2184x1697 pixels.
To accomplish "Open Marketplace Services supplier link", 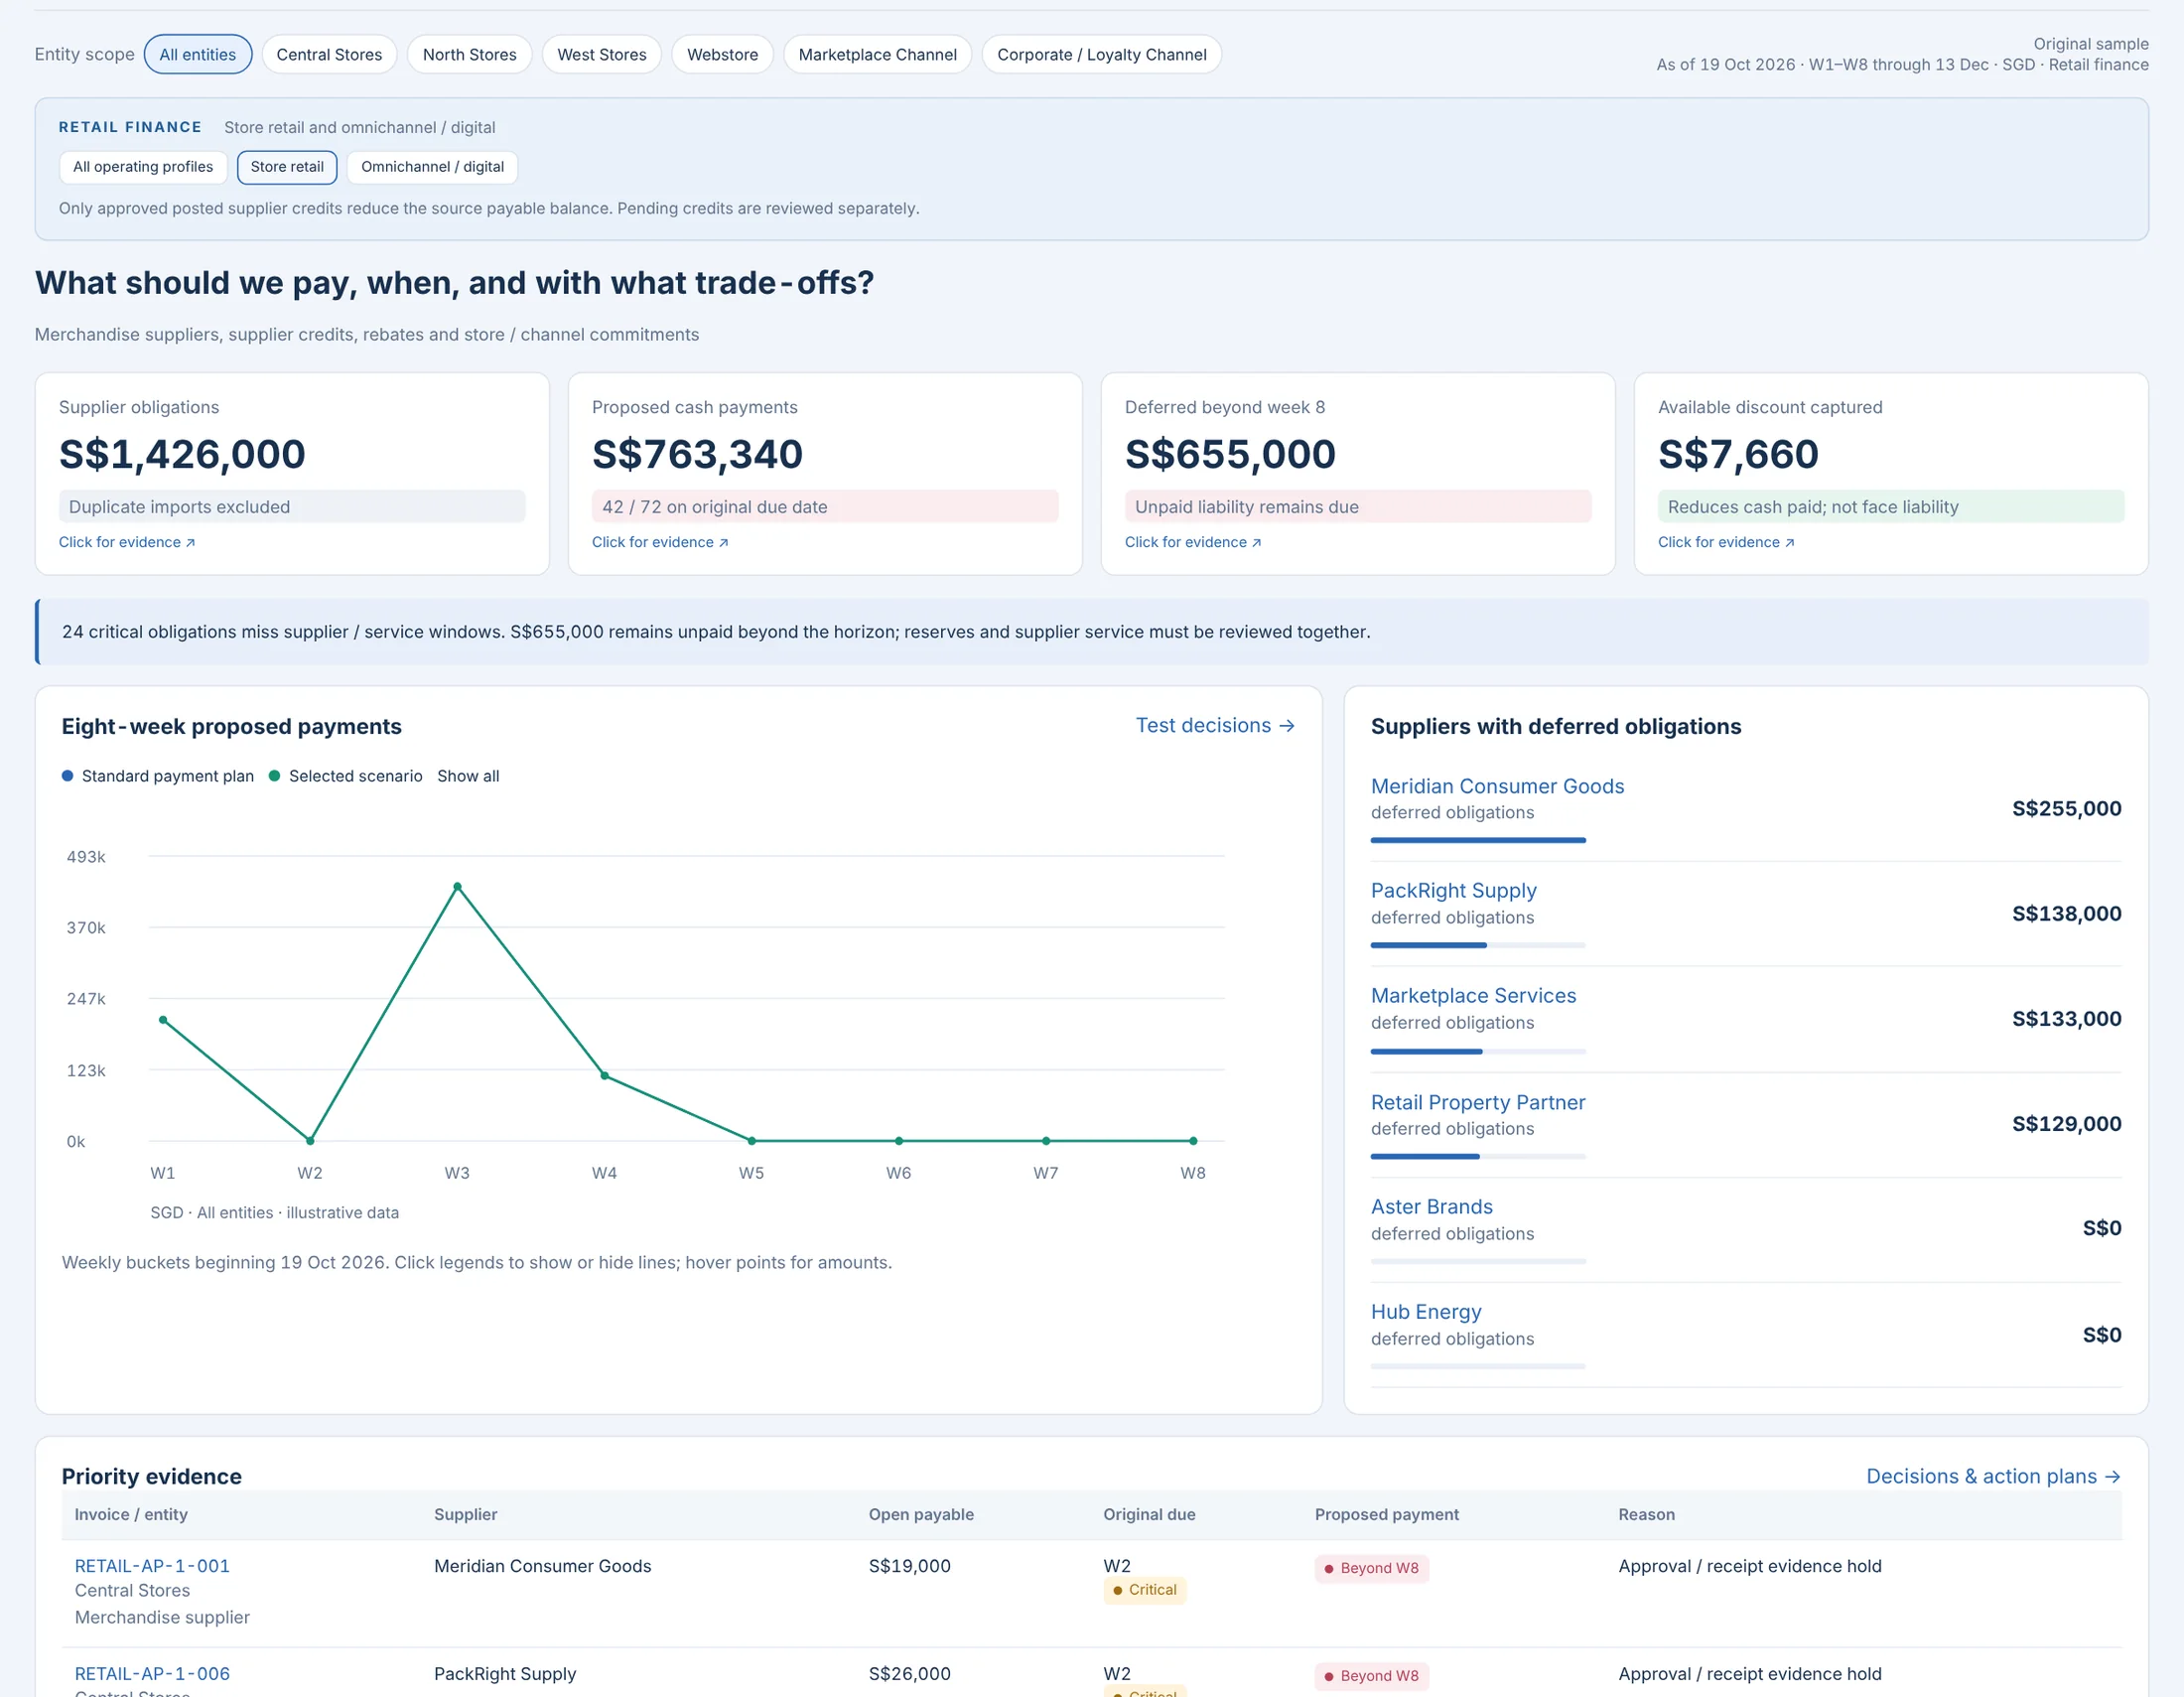I will point(1473,996).
